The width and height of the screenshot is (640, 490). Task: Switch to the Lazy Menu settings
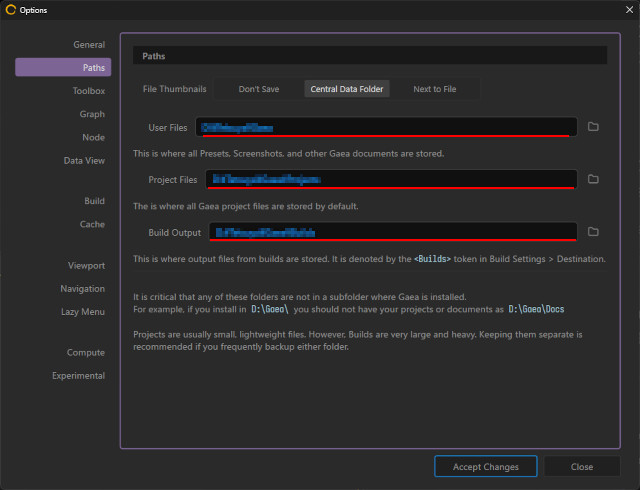tap(82, 312)
